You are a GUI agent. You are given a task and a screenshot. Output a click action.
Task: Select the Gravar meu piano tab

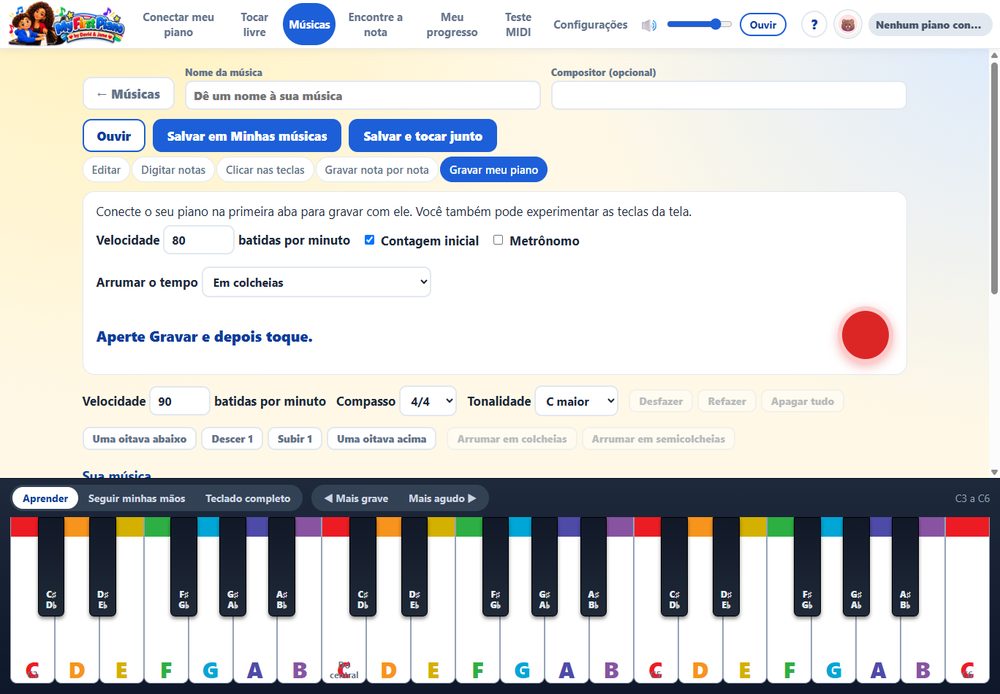pos(494,170)
